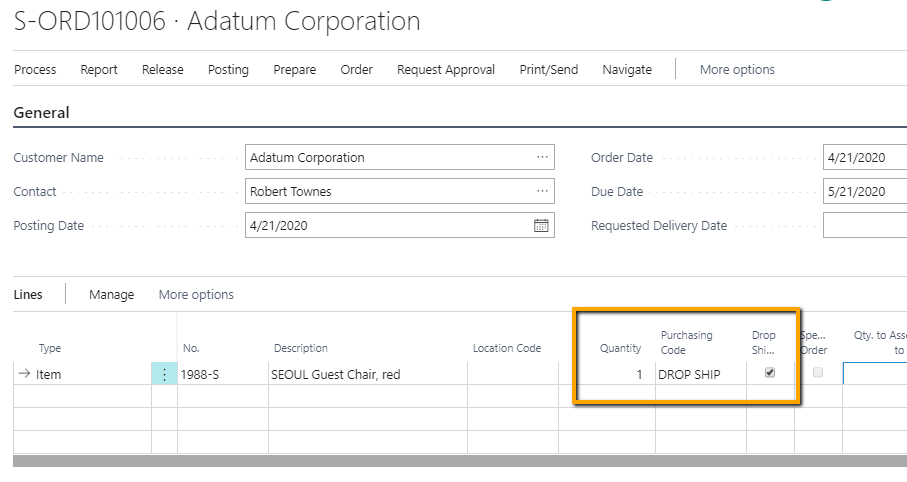Select the Location Code cell of item row
Screen dimensions: 907x482
pyautogui.click(x=513, y=374)
